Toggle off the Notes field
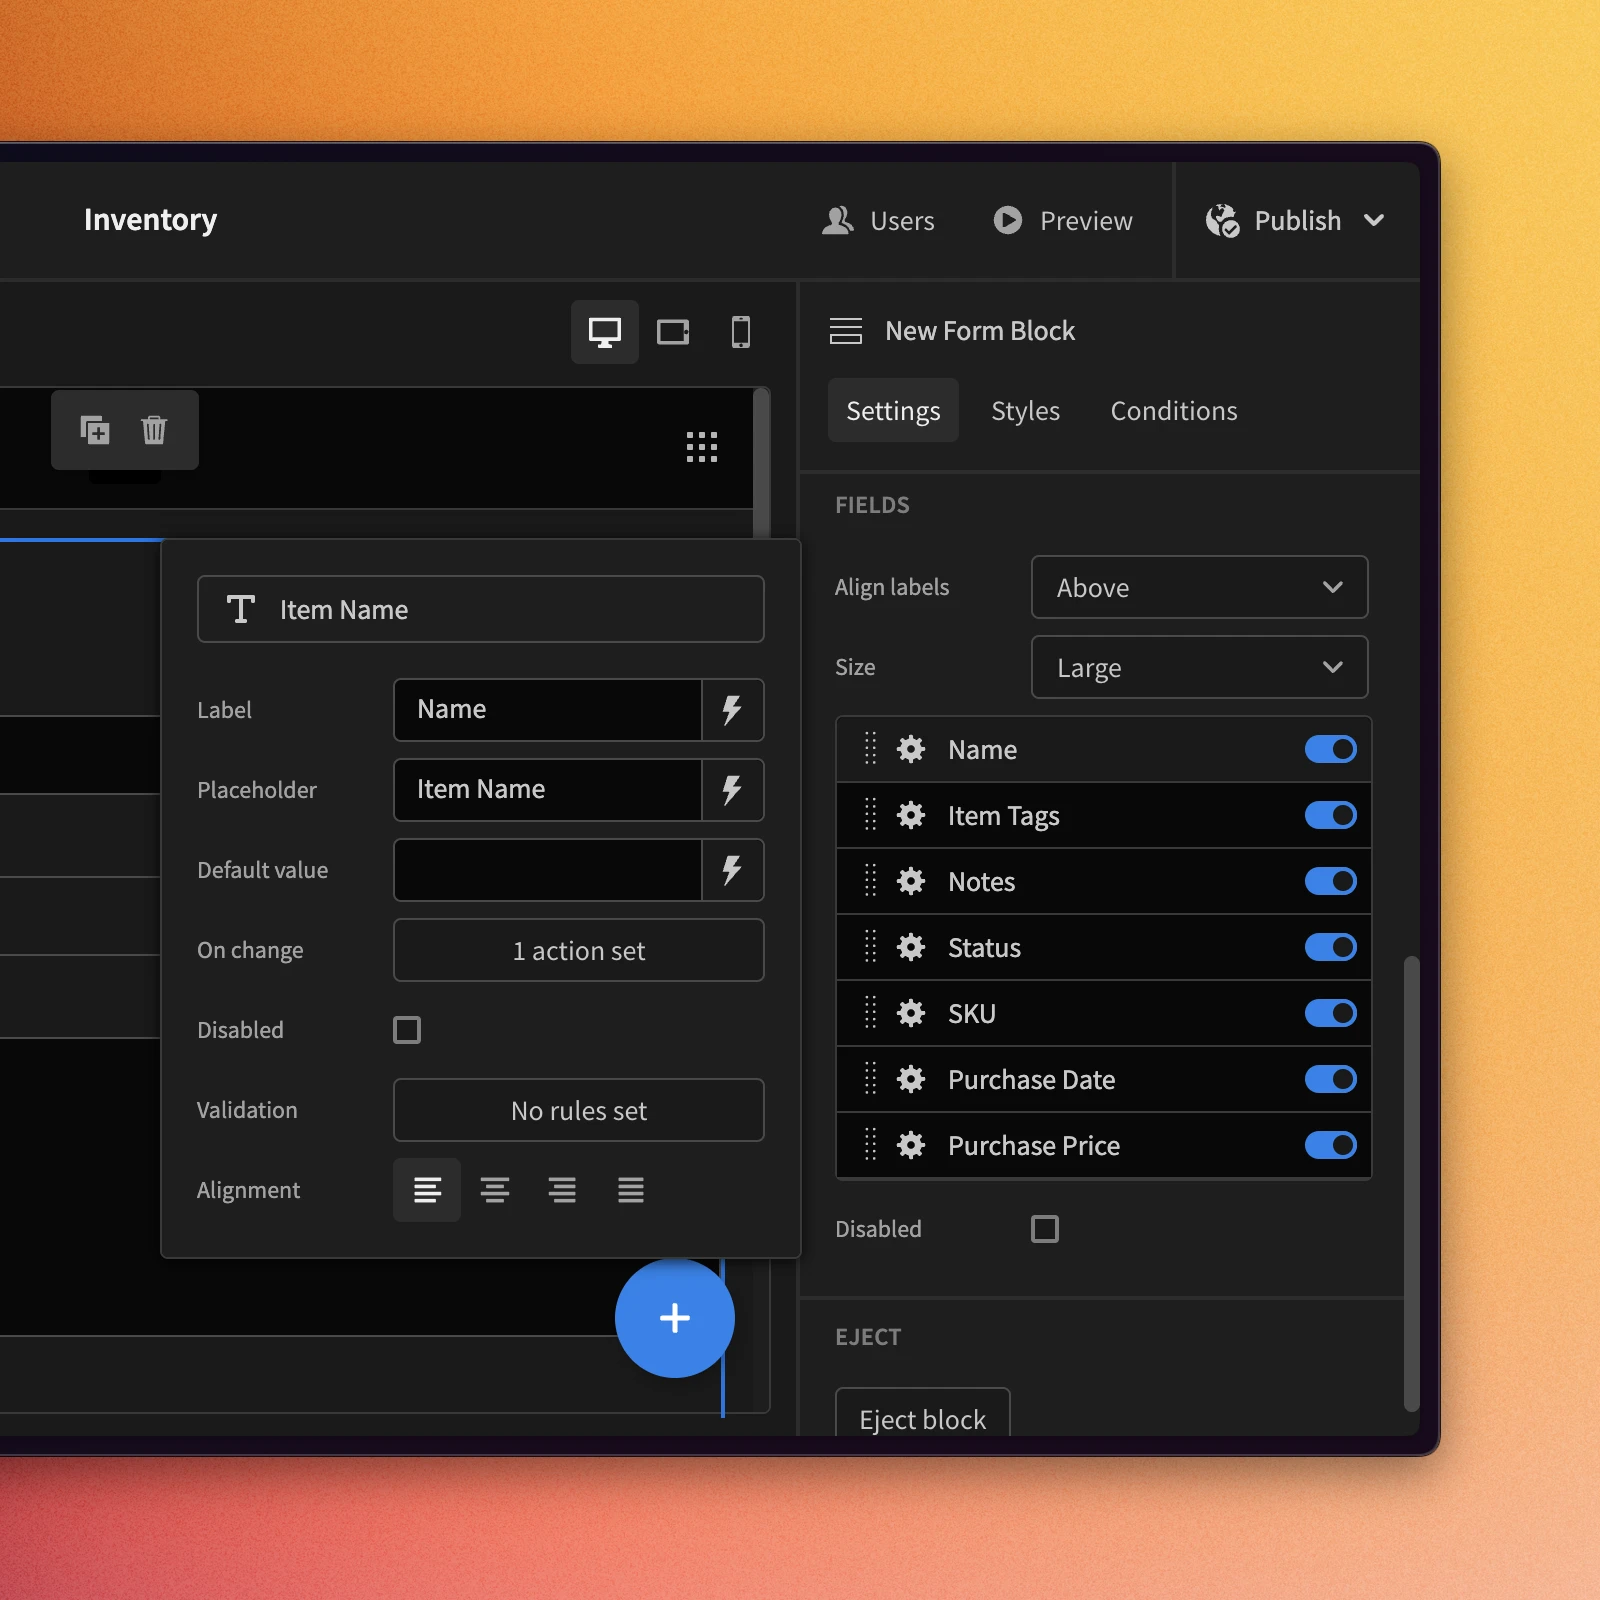1600x1600 pixels. tap(1331, 881)
